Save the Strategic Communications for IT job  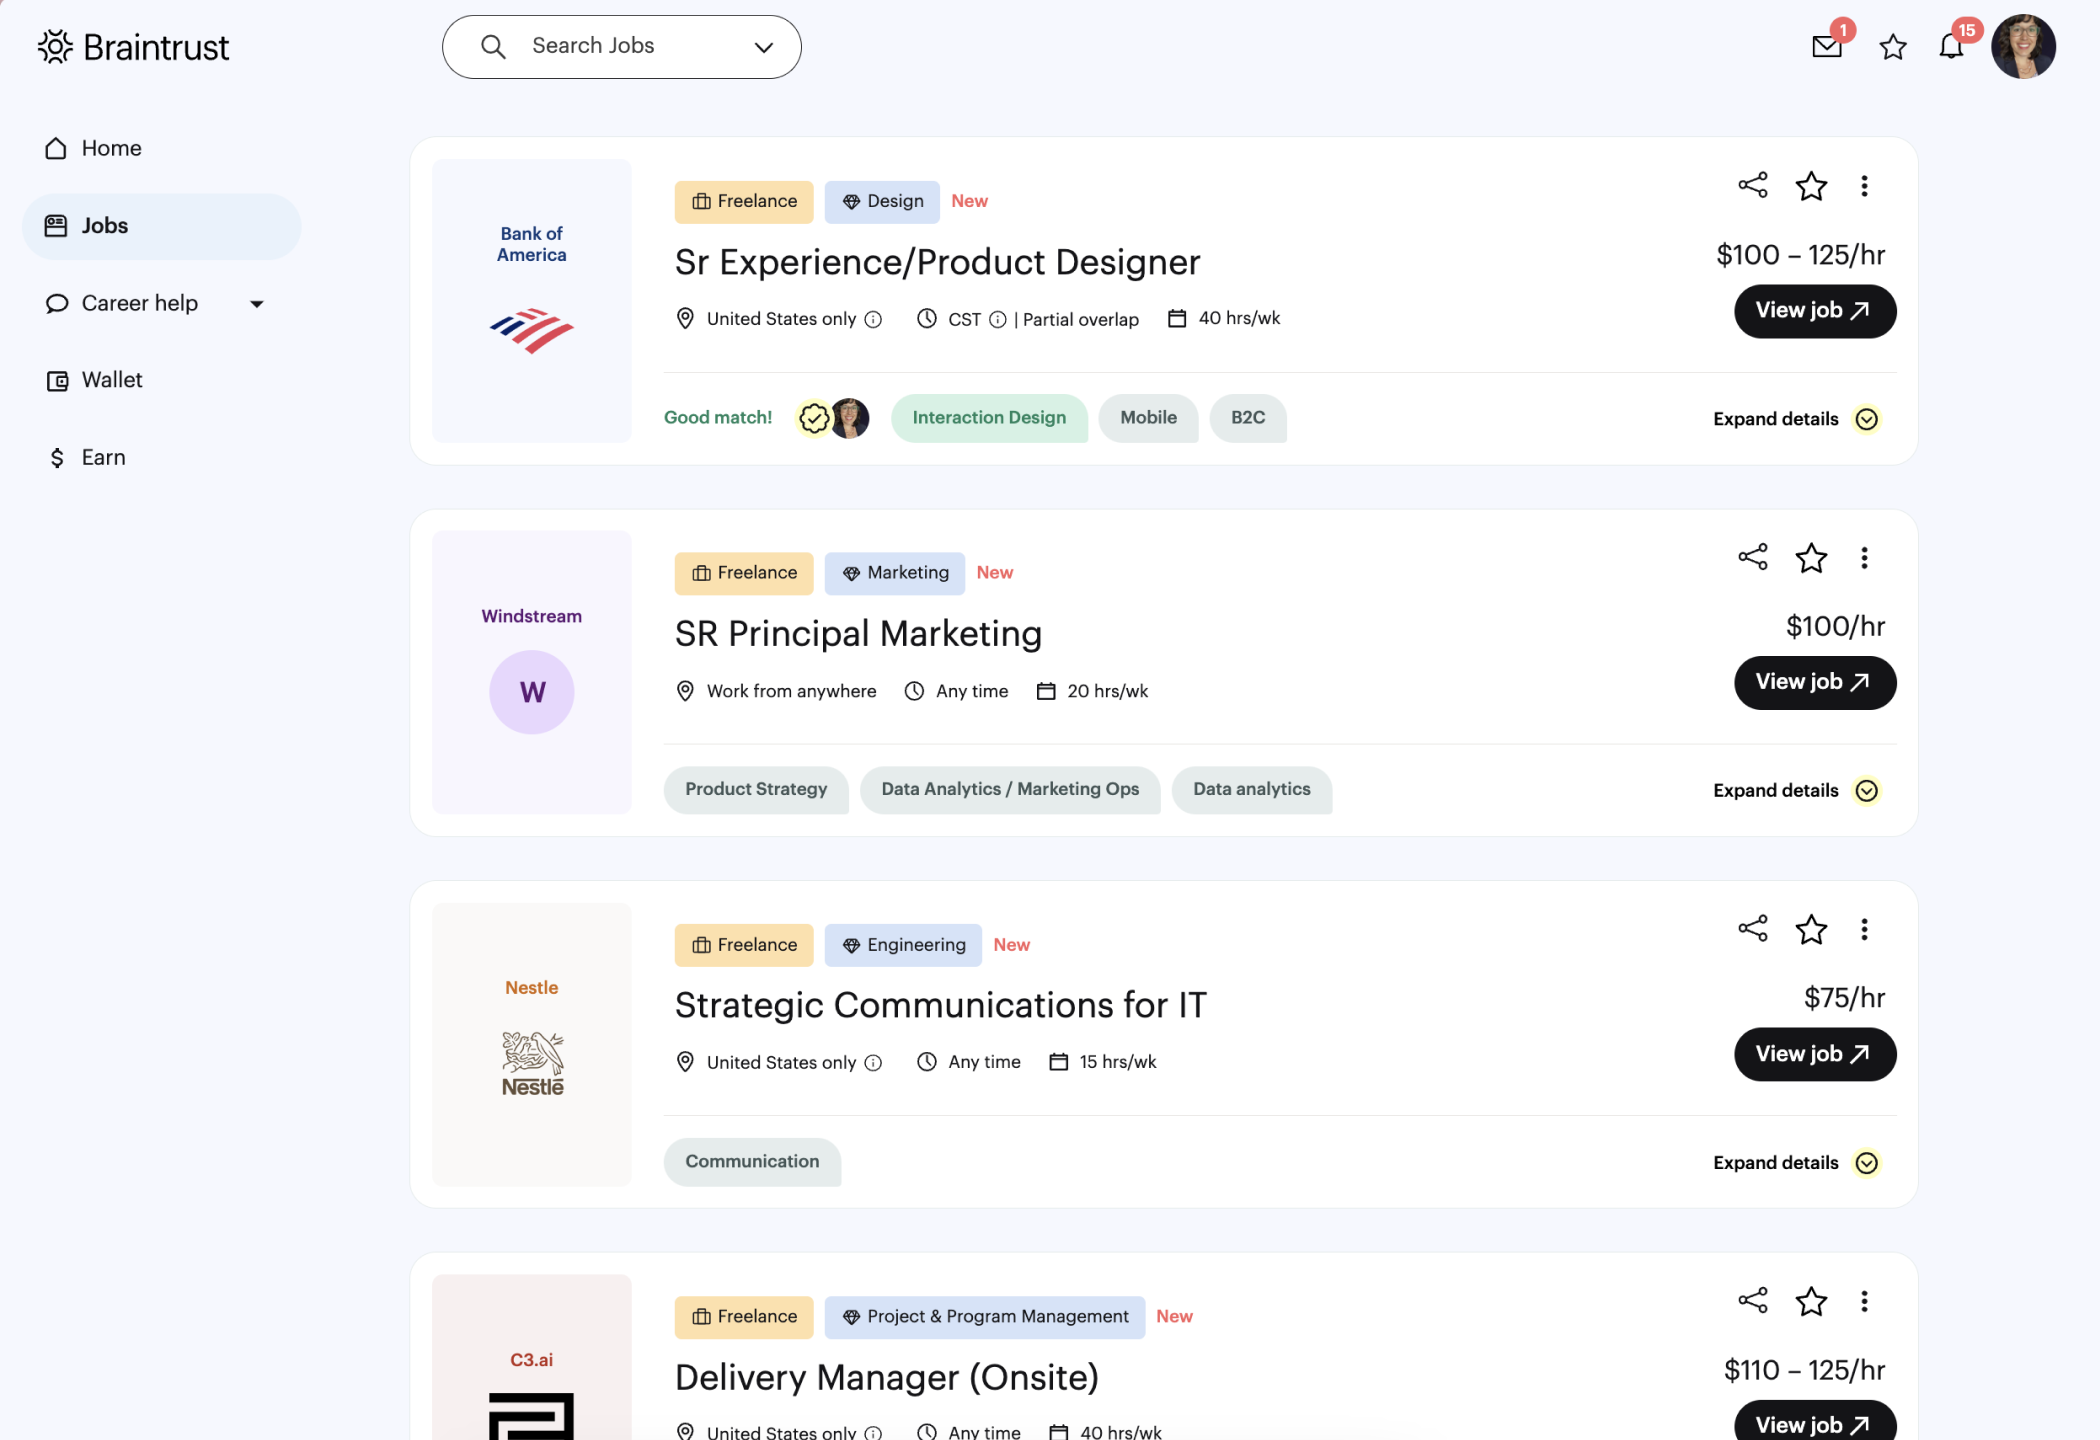pos(1811,929)
